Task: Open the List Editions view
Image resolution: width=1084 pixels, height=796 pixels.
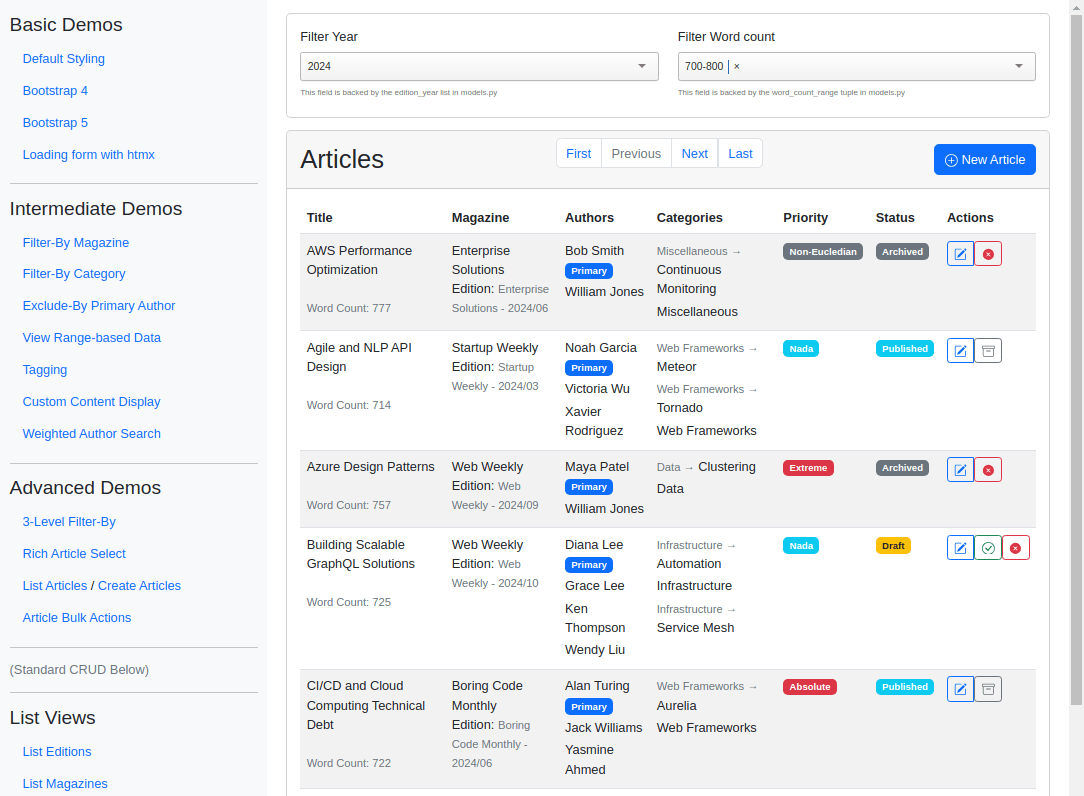Action: 56,751
